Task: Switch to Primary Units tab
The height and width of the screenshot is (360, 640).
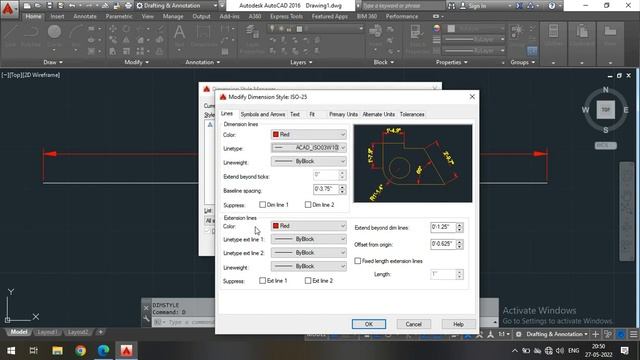Action: pyautogui.click(x=343, y=114)
